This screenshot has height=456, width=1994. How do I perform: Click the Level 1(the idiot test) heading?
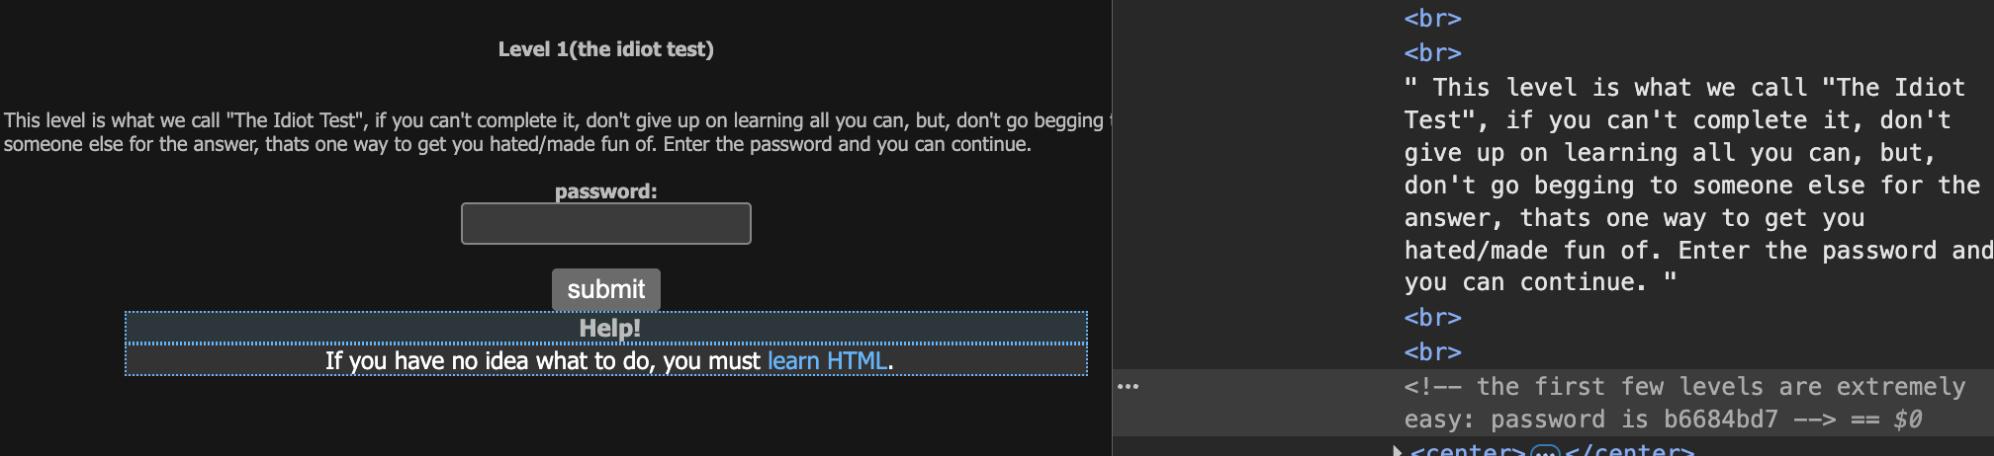pyautogui.click(x=606, y=49)
